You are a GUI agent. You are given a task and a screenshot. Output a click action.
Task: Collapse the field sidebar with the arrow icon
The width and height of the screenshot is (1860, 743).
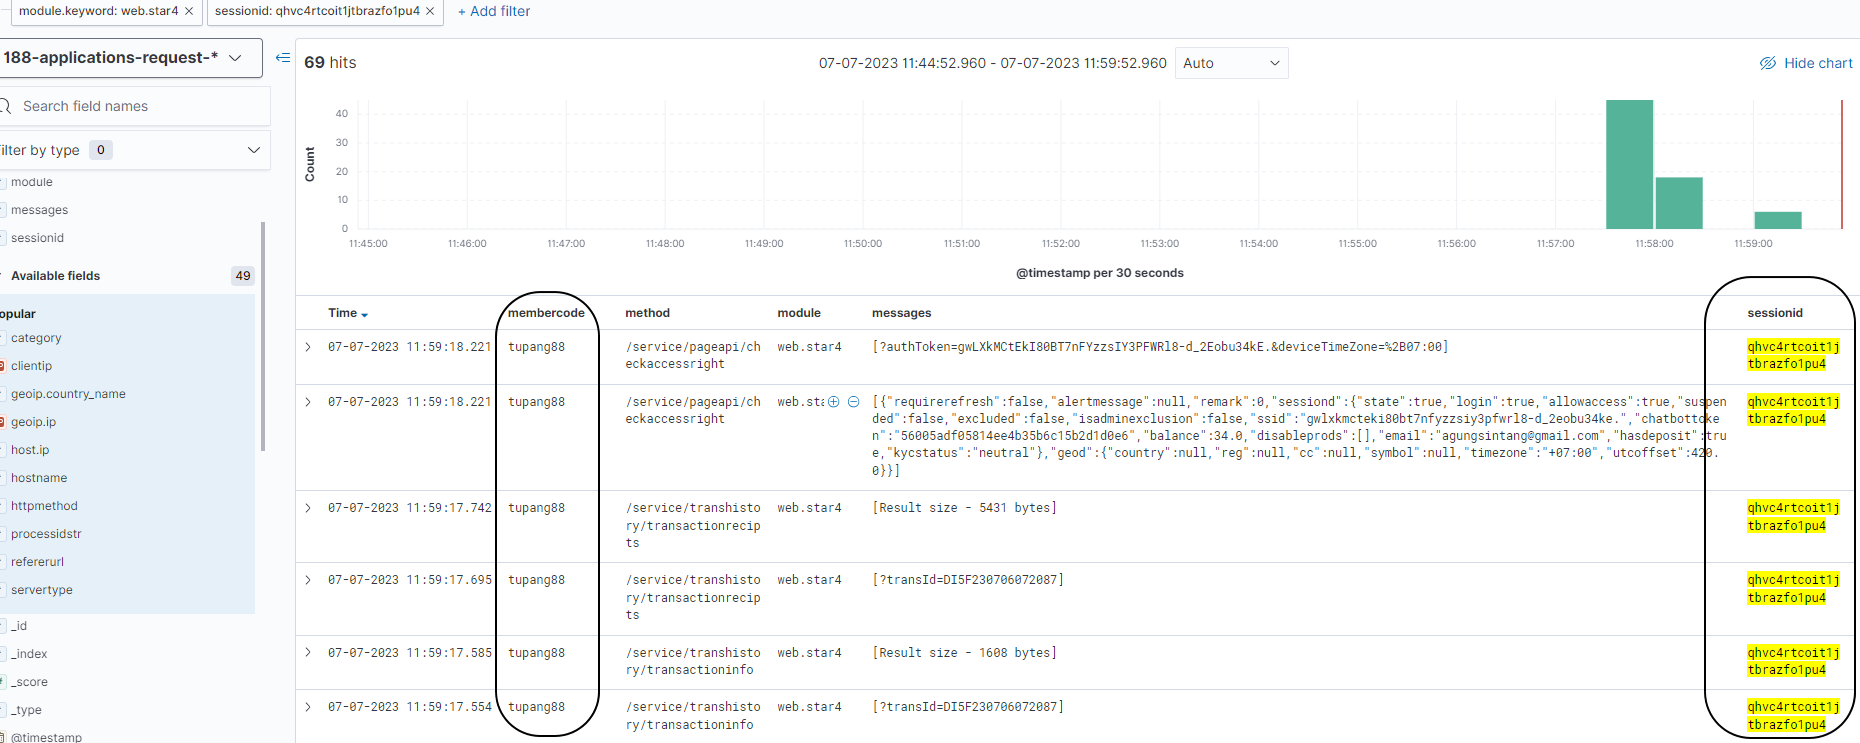click(x=283, y=58)
